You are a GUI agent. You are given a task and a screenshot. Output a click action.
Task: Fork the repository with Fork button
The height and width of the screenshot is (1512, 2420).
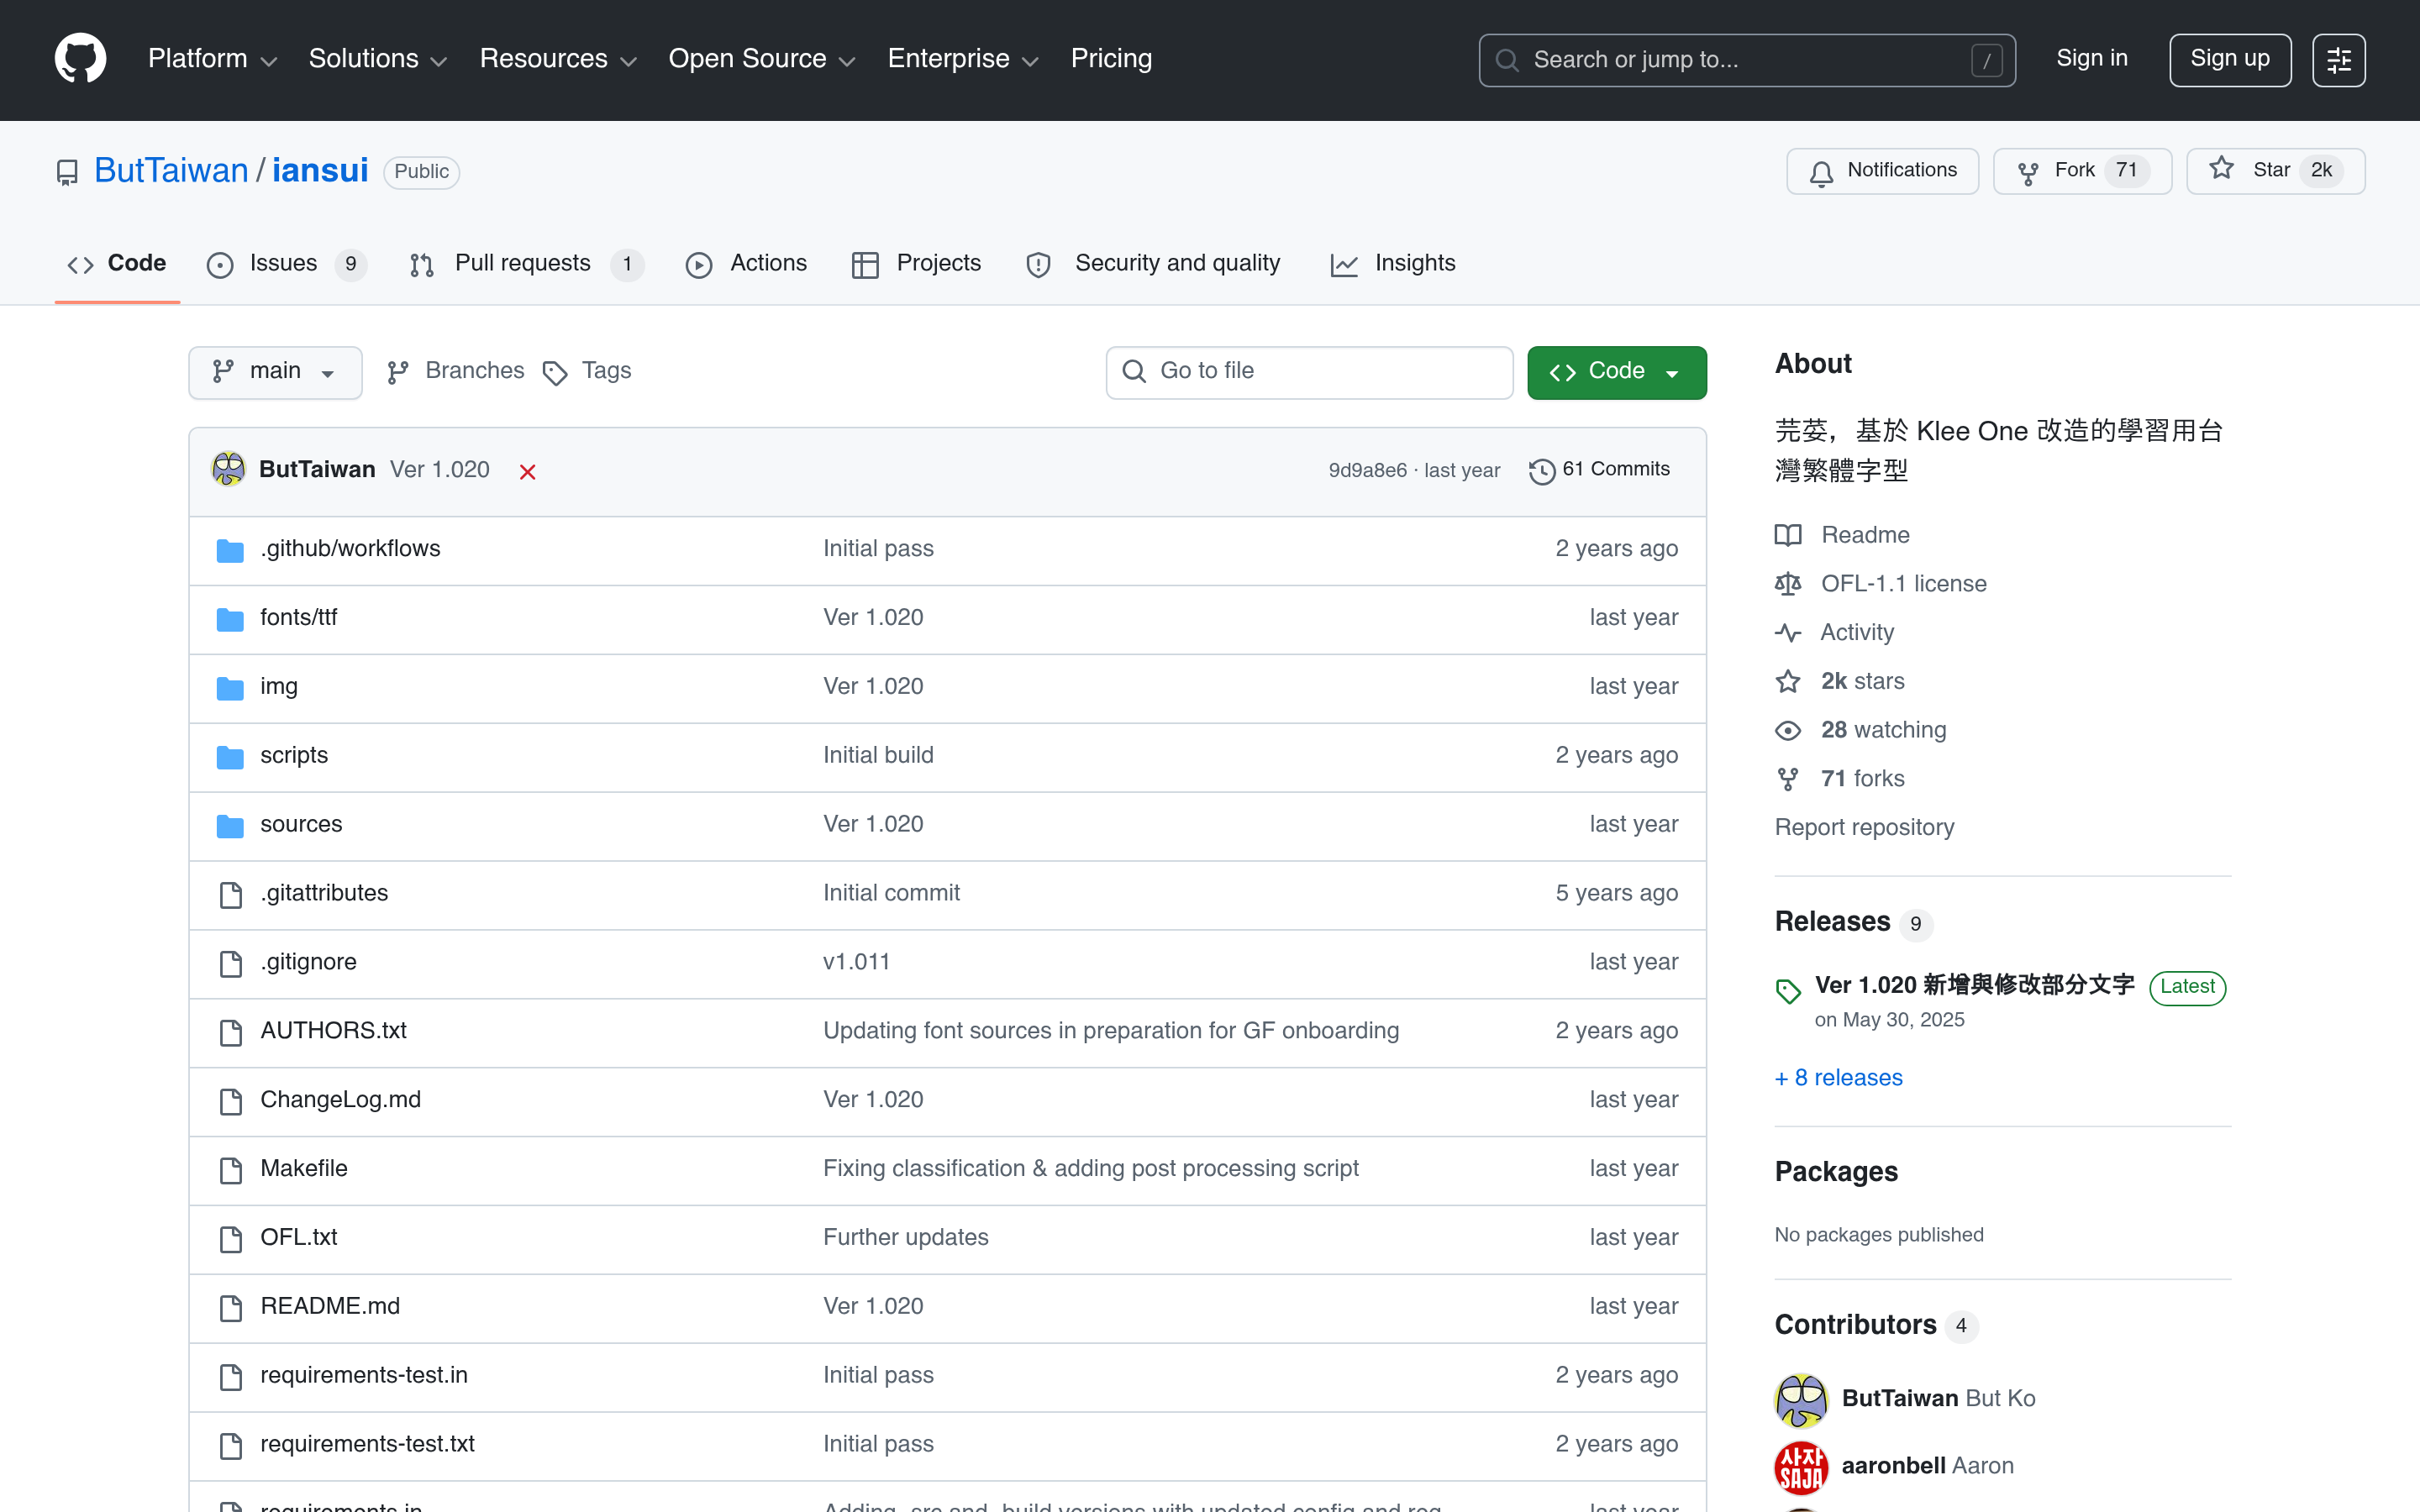coord(2082,171)
